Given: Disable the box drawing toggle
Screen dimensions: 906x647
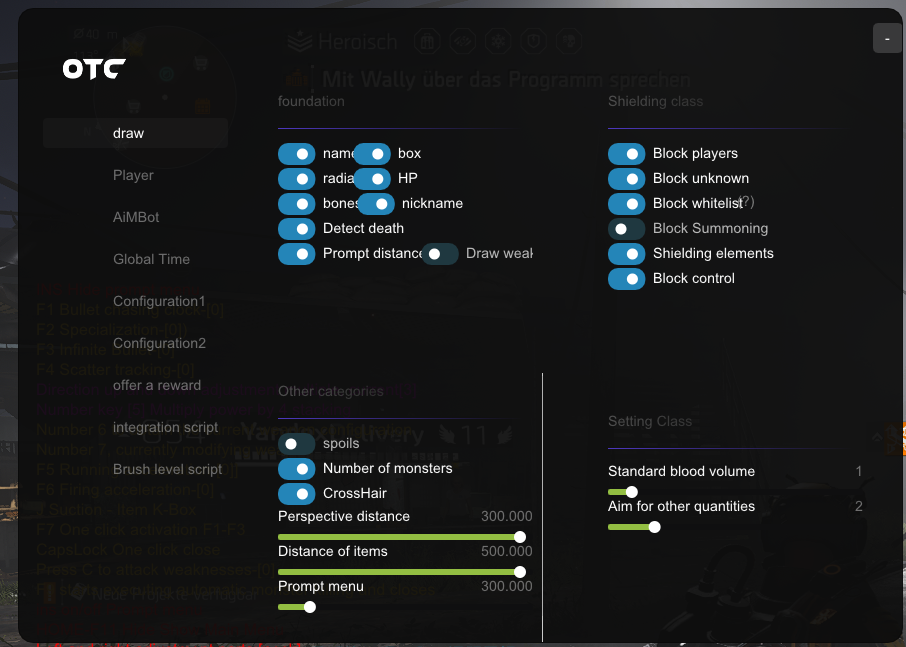Looking at the screenshot, I should click(372, 154).
